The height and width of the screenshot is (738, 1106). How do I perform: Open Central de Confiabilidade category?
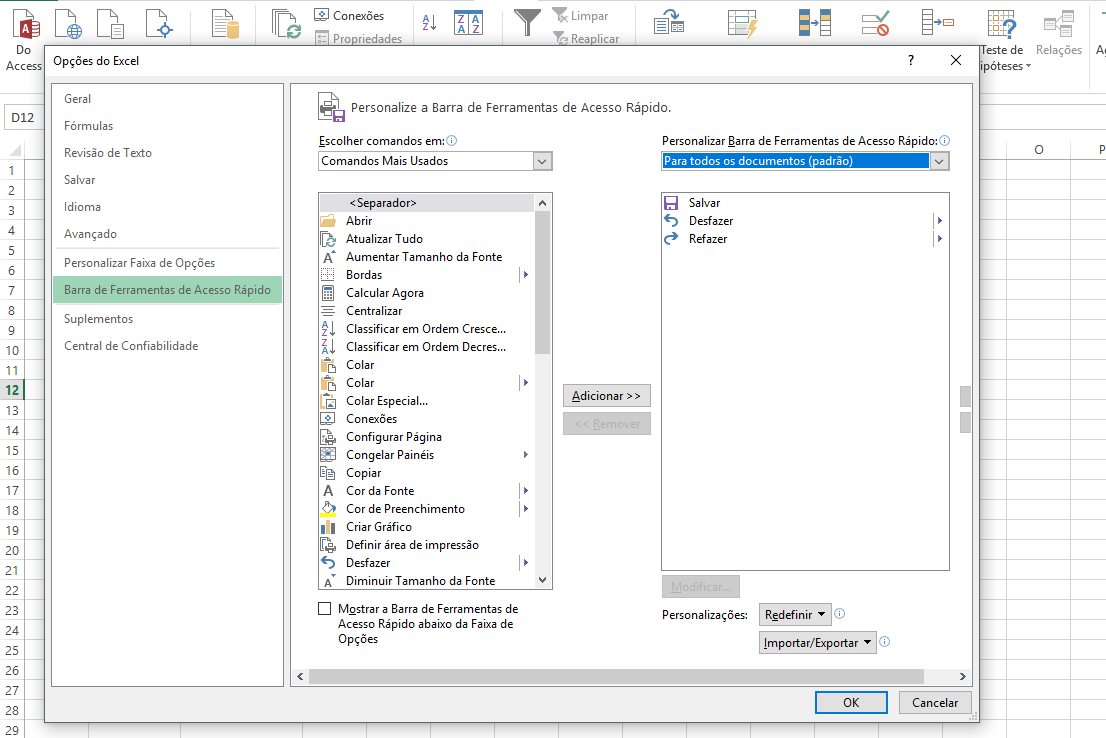click(166, 346)
